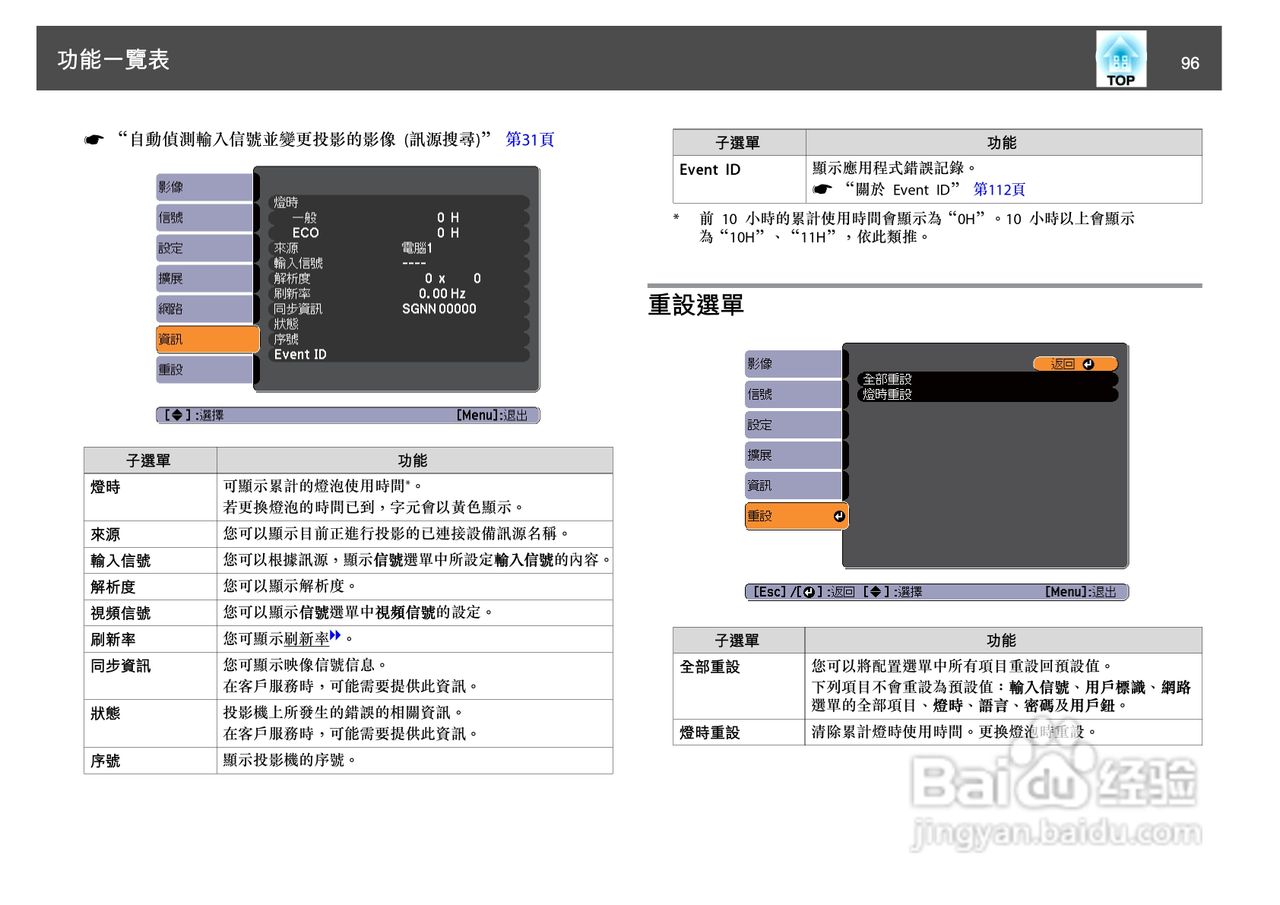Select highlighted 重設 tab in reset menu

(796, 516)
